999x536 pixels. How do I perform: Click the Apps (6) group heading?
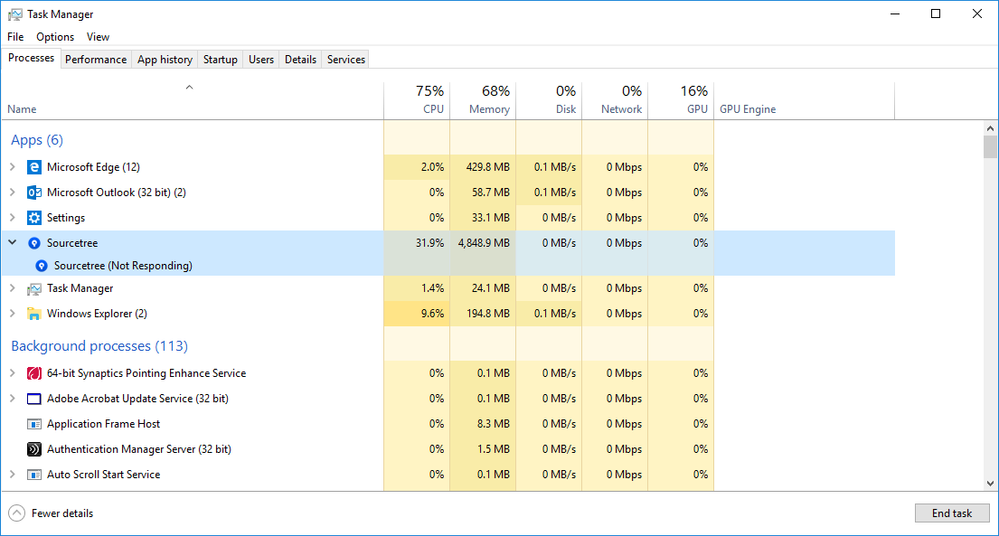click(37, 140)
